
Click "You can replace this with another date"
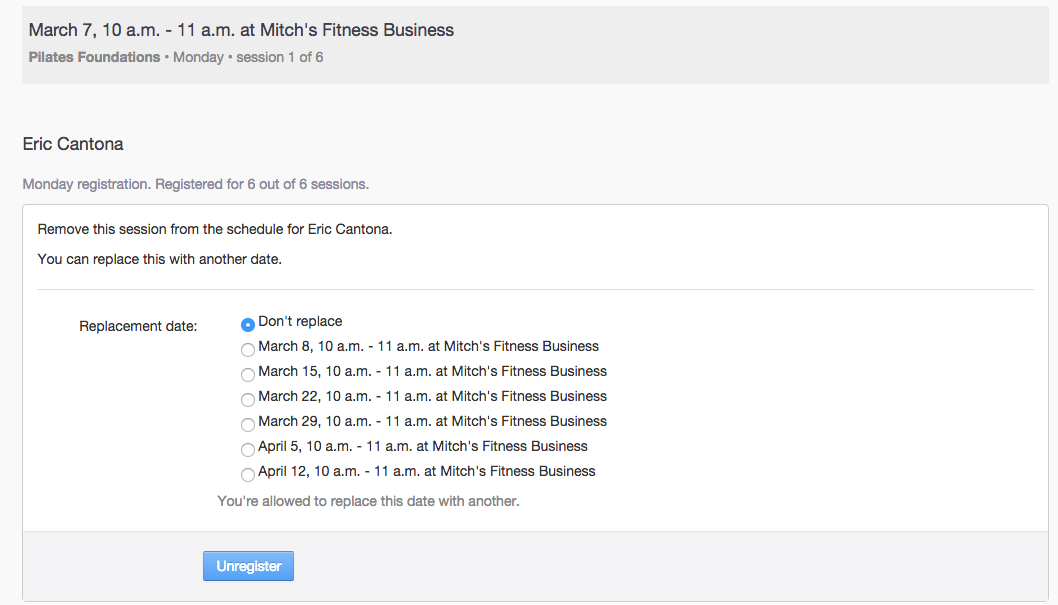tap(160, 259)
